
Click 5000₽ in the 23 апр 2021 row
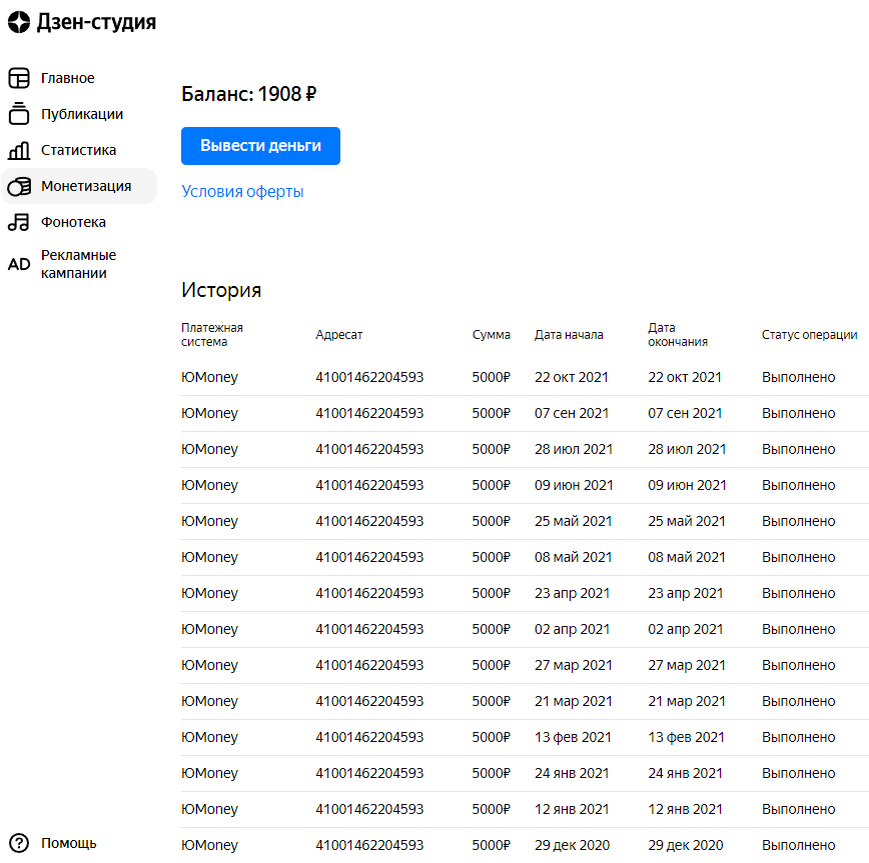click(x=491, y=594)
